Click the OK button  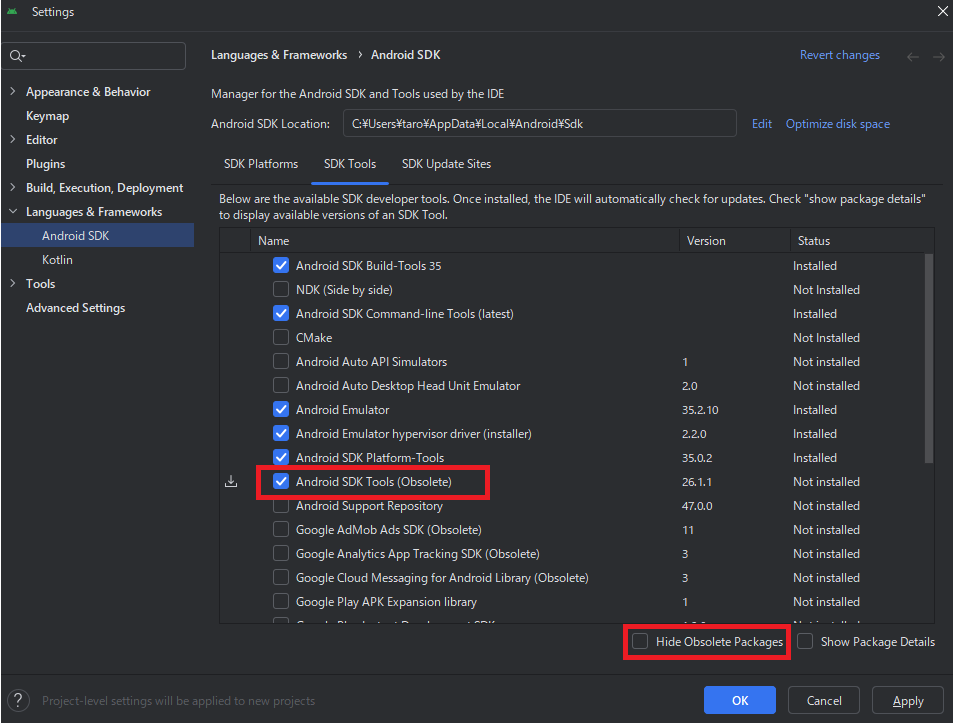740,701
